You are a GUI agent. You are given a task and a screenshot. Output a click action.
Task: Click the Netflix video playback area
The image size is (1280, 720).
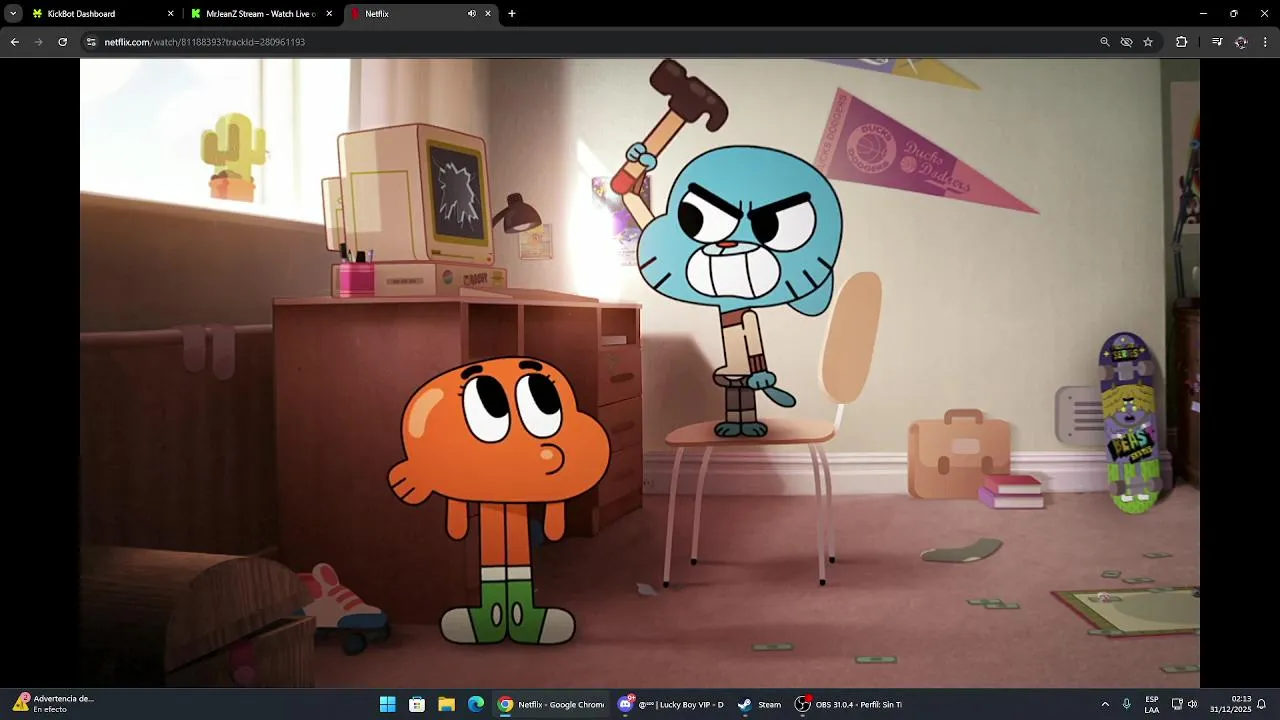[x=640, y=372]
